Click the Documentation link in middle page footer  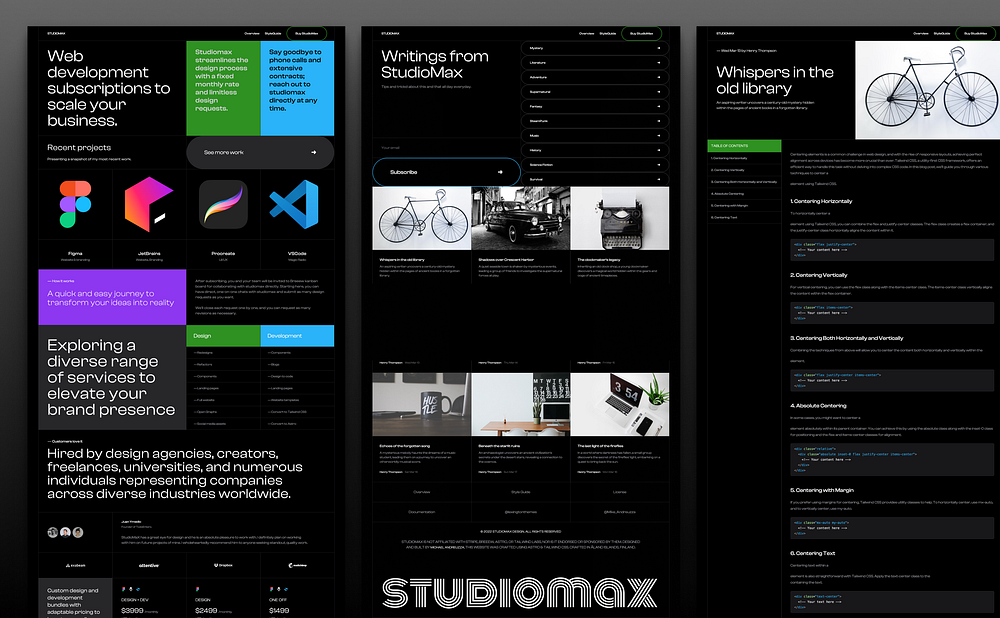point(422,511)
